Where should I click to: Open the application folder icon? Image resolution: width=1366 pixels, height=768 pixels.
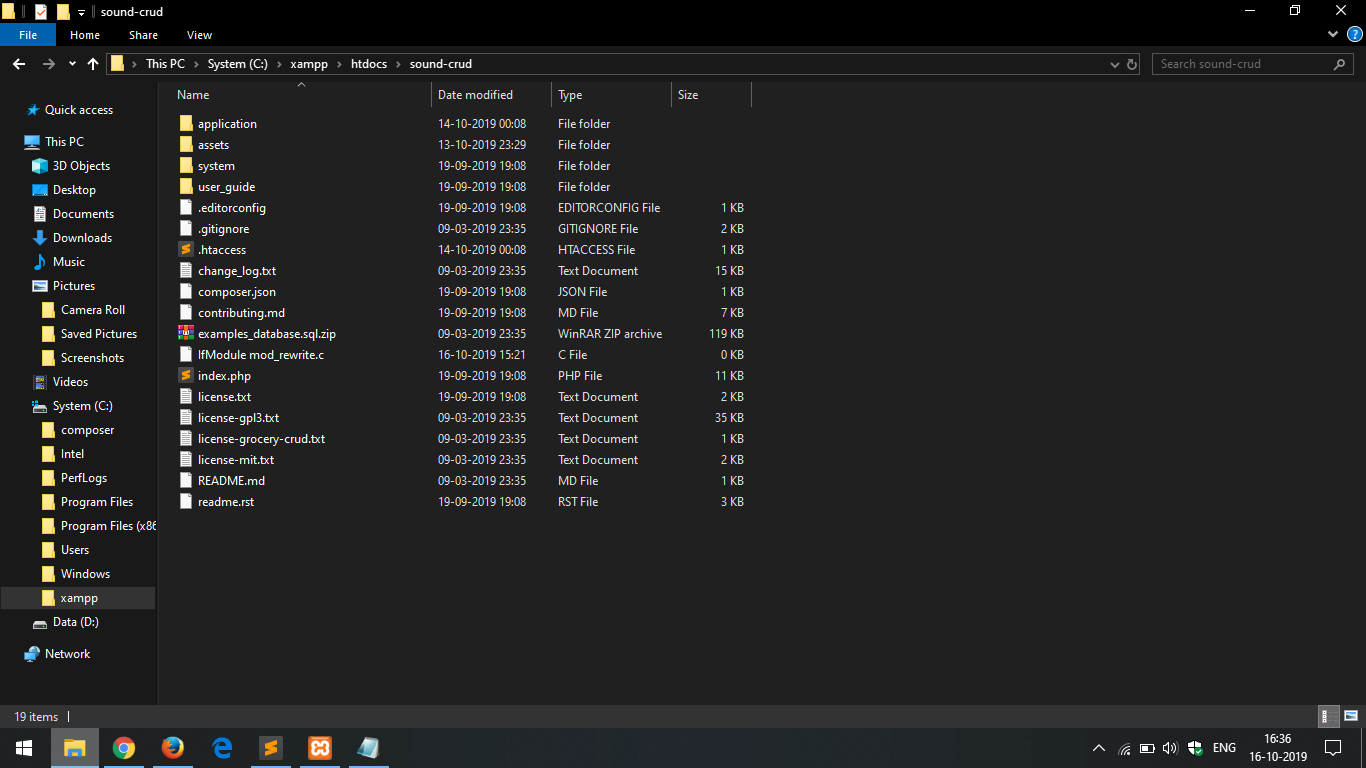pyautogui.click(x=186, y=124)
